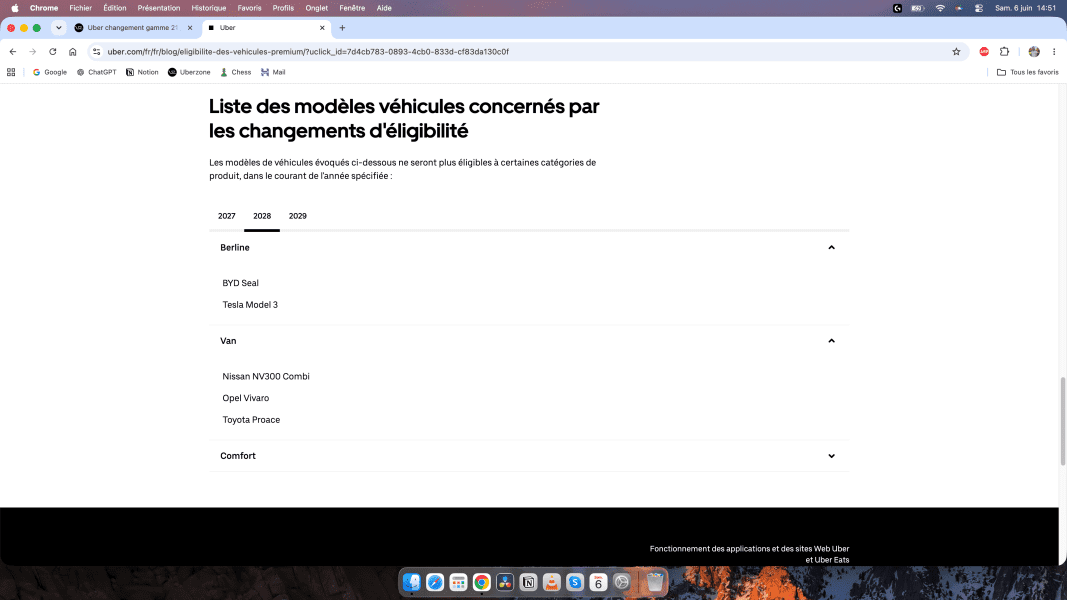Image resolution: width=1067 pixels, height=600 pixels.
Task: Select the 2029 year tab
Action: tap(297, 216)
